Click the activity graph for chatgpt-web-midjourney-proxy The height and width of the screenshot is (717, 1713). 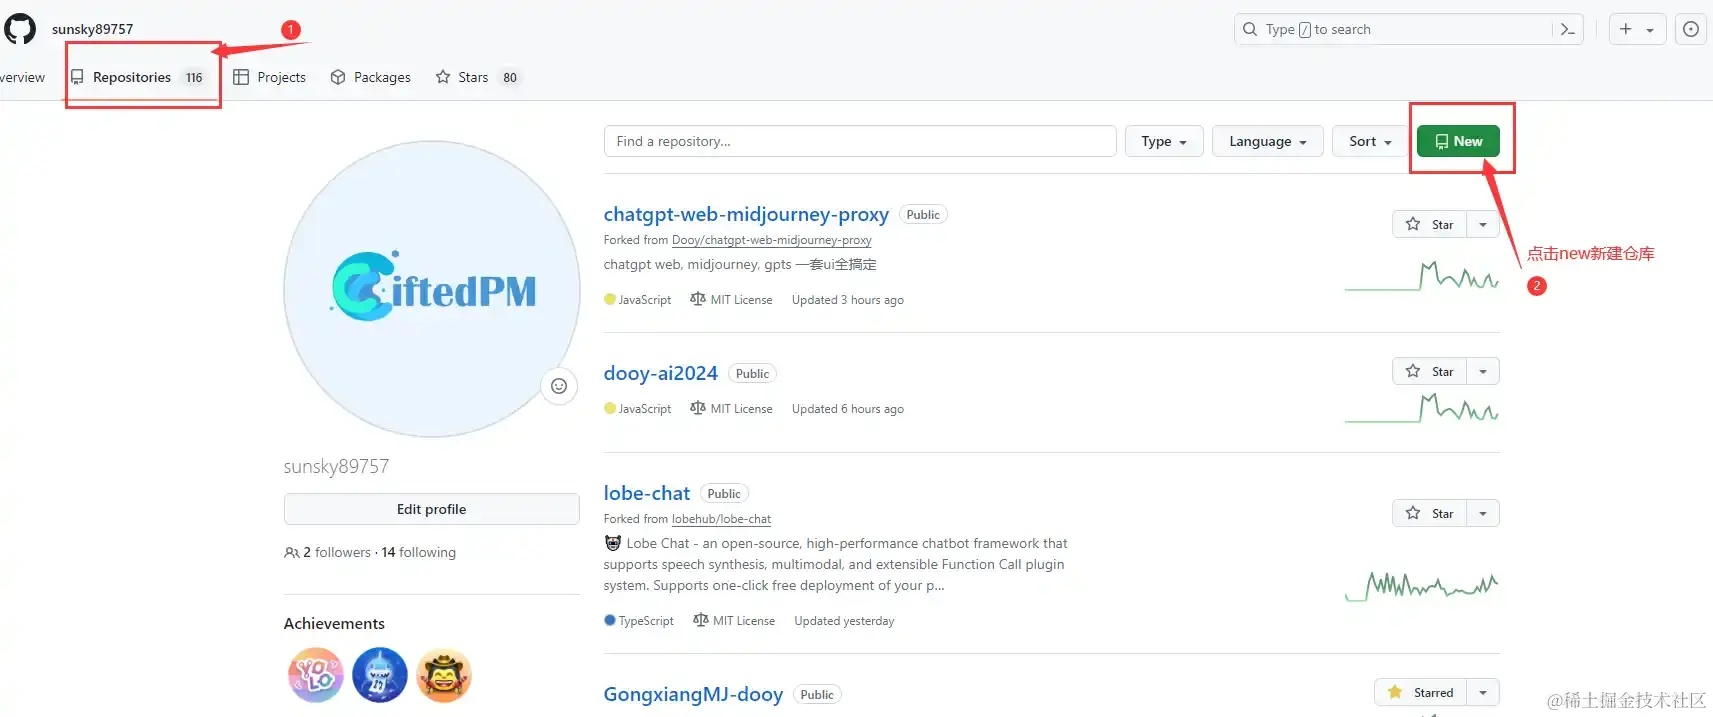point(1422,276)
